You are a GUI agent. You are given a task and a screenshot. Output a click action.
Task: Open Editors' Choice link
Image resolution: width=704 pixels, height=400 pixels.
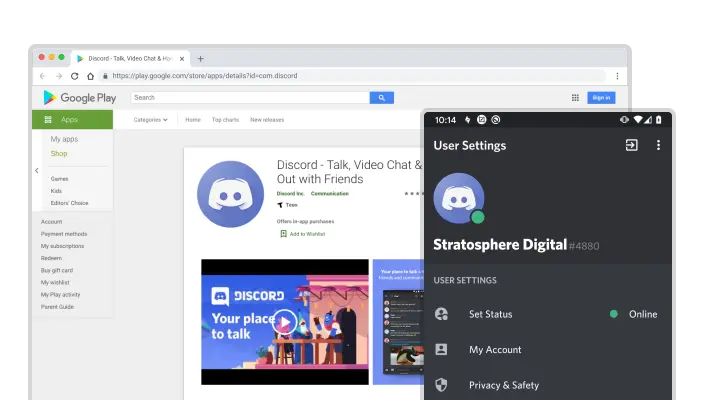[69, 203]
